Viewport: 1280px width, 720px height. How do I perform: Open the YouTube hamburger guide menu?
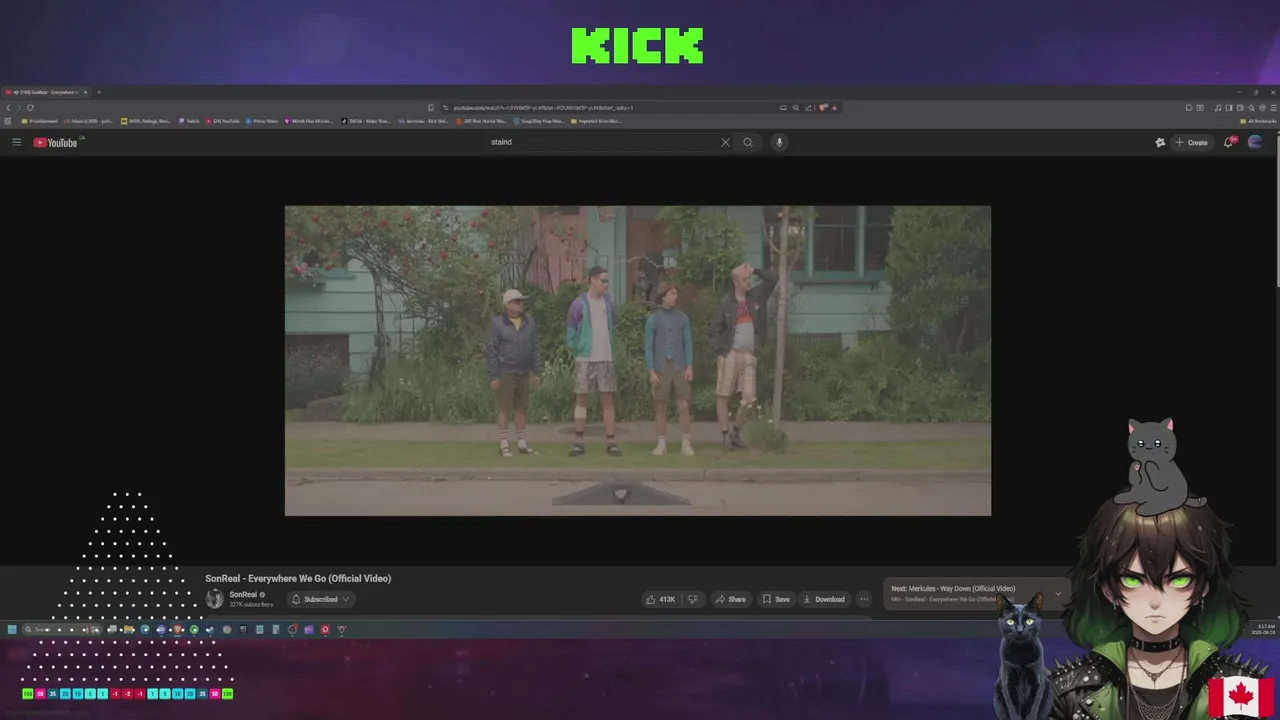coord(16,142)
